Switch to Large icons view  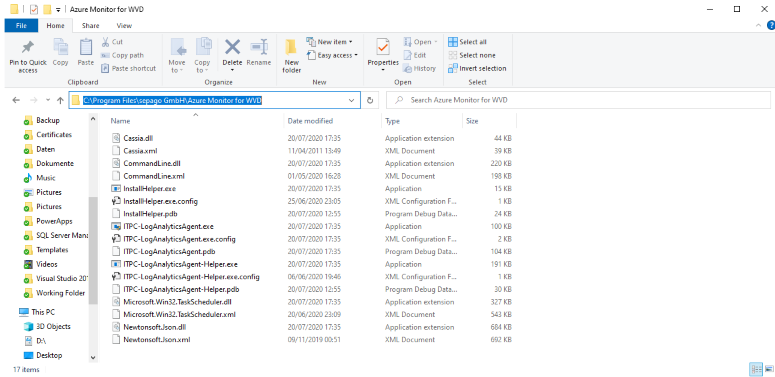(x=769, y=369)
